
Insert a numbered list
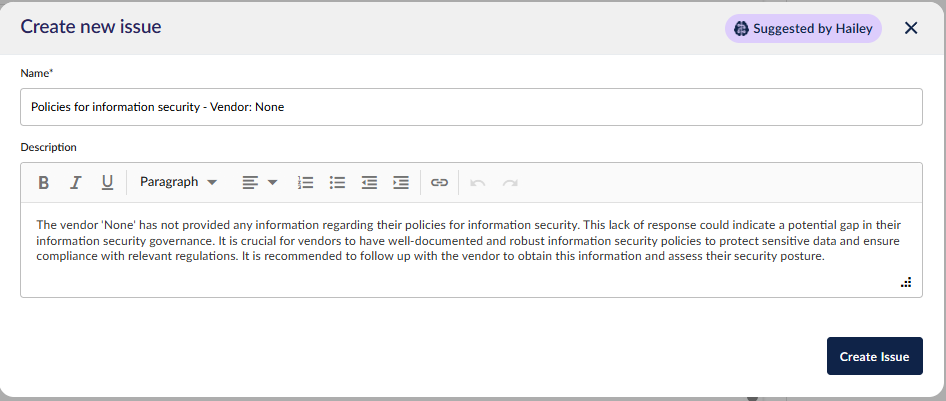click(x=306, y=182)
